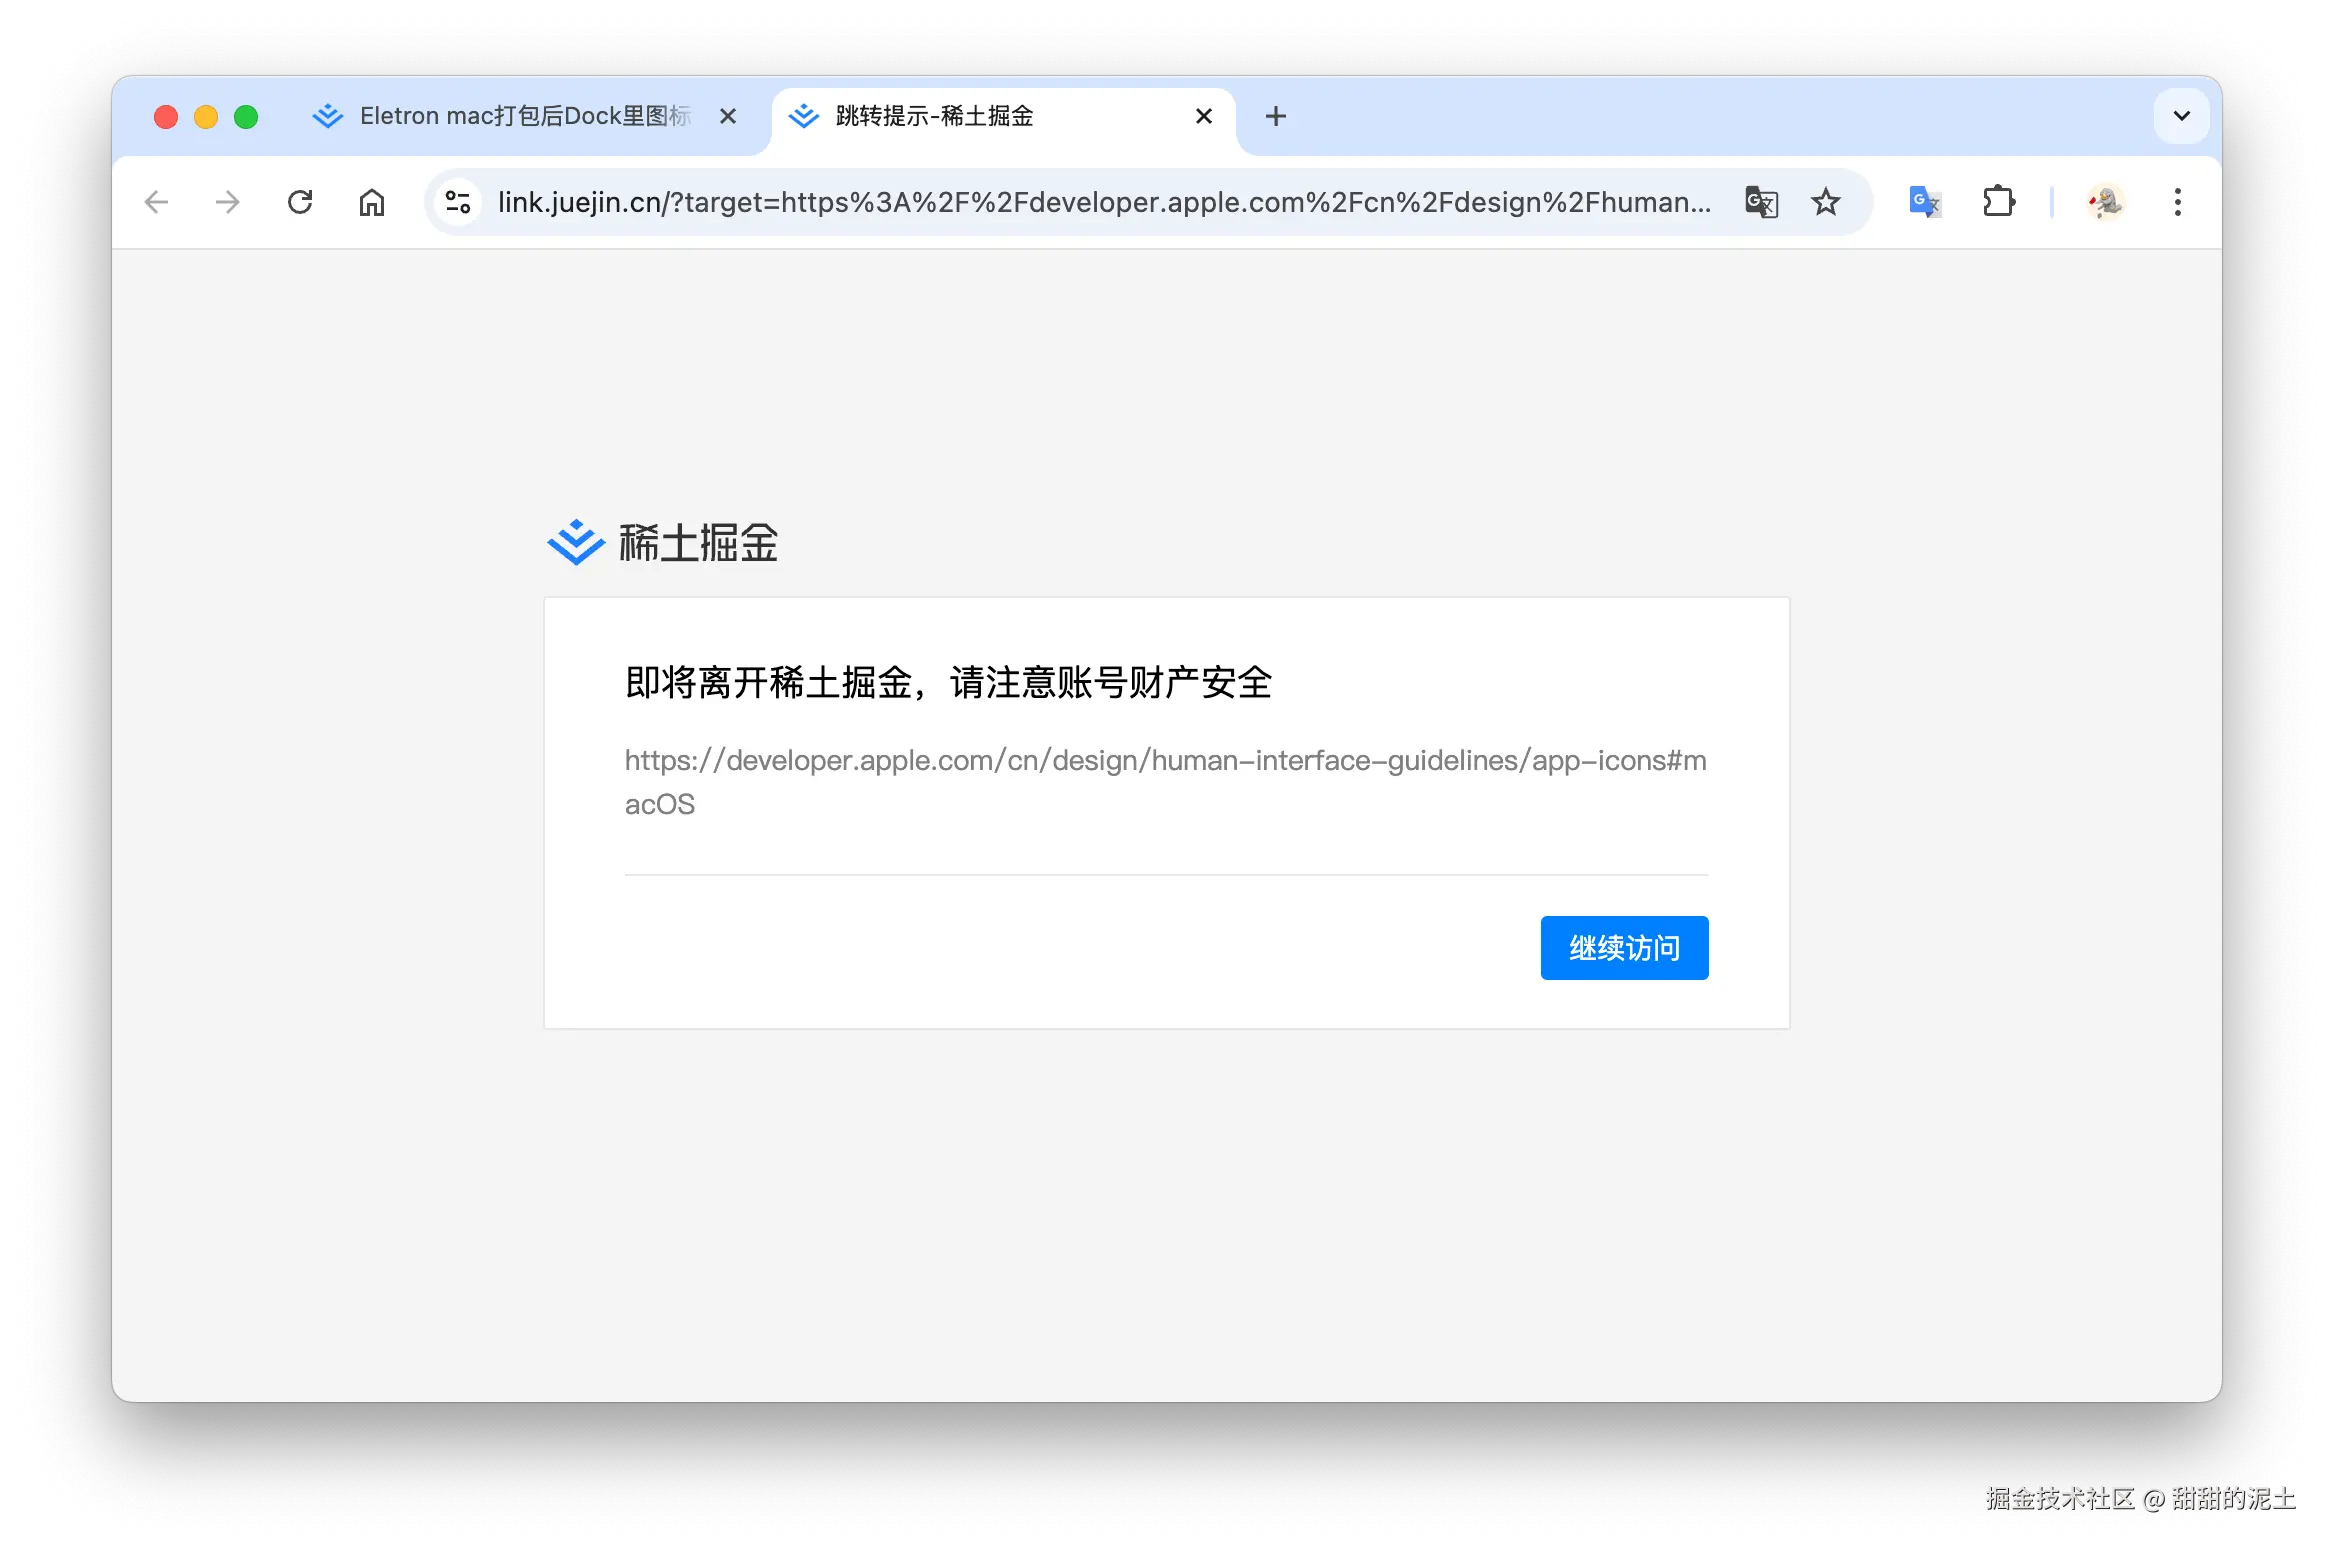
Task: Click the browser profile avatar
Action: (x=2105, y=202)
